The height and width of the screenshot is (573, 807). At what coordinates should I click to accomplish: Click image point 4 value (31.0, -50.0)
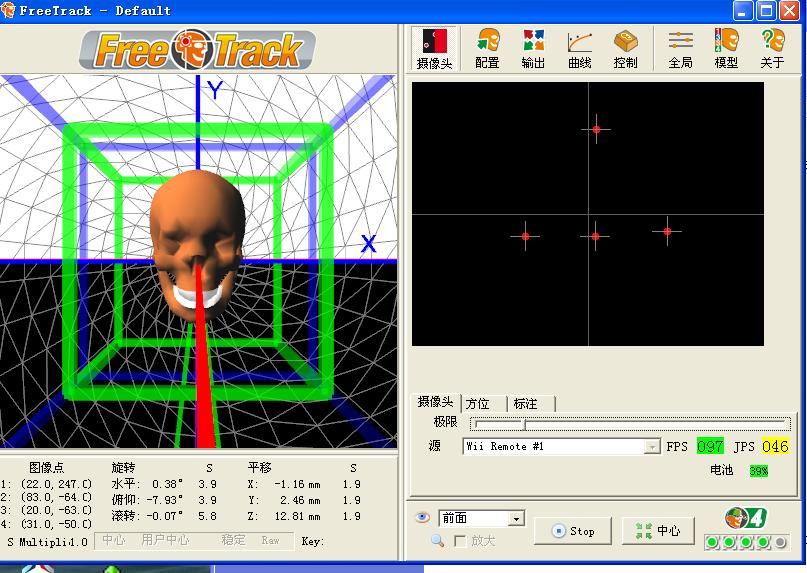(x=56, y=524)
